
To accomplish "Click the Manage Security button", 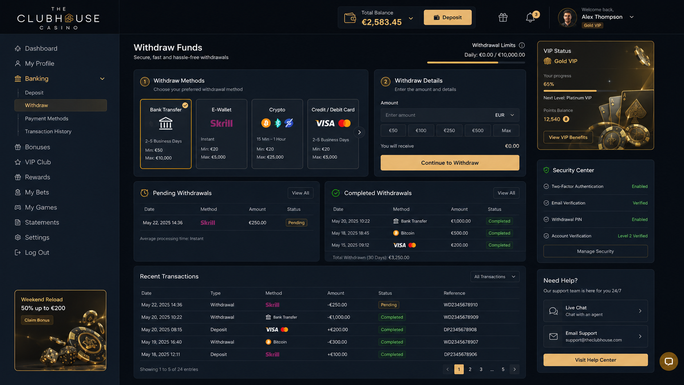I will point(595,251).
